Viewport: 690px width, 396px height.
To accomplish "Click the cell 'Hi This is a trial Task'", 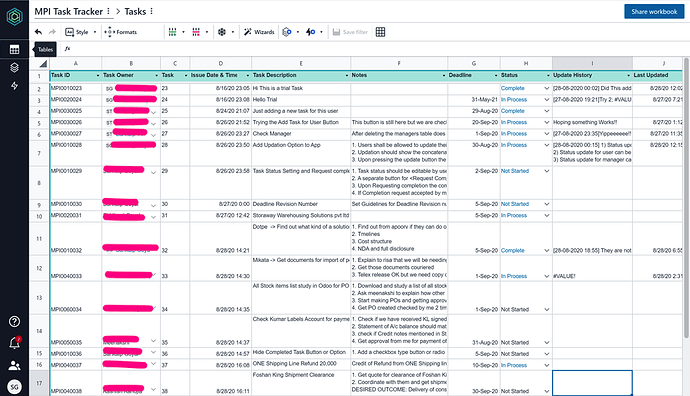I will tap(301, 88).
